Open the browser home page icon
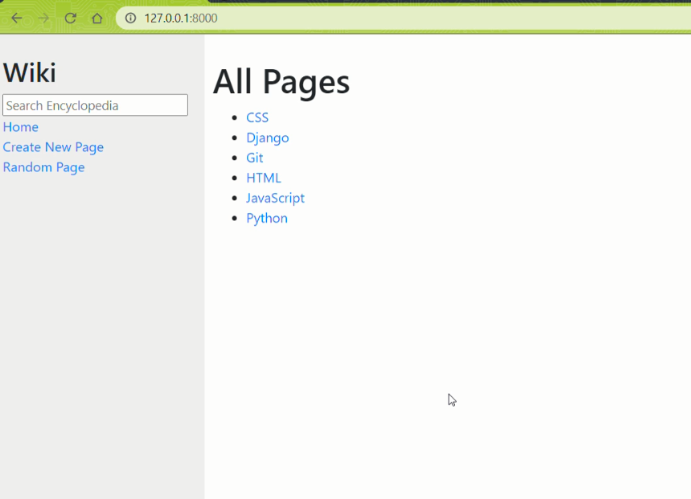This screenshot has width=691, height=499. point(97,18)
